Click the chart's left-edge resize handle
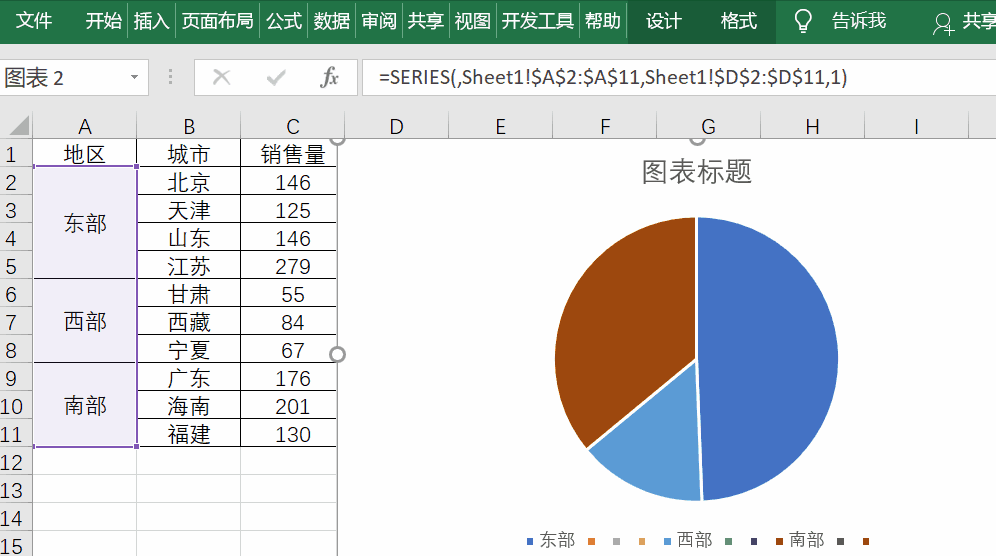 (338, 354)
